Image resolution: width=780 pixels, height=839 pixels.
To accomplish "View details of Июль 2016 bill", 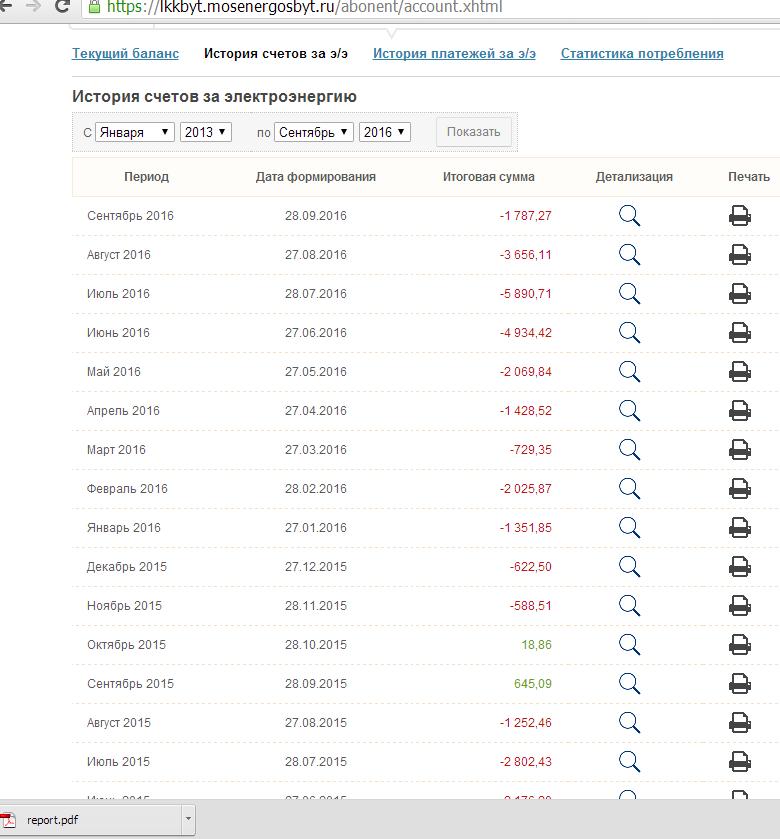I will click(629, 294).
